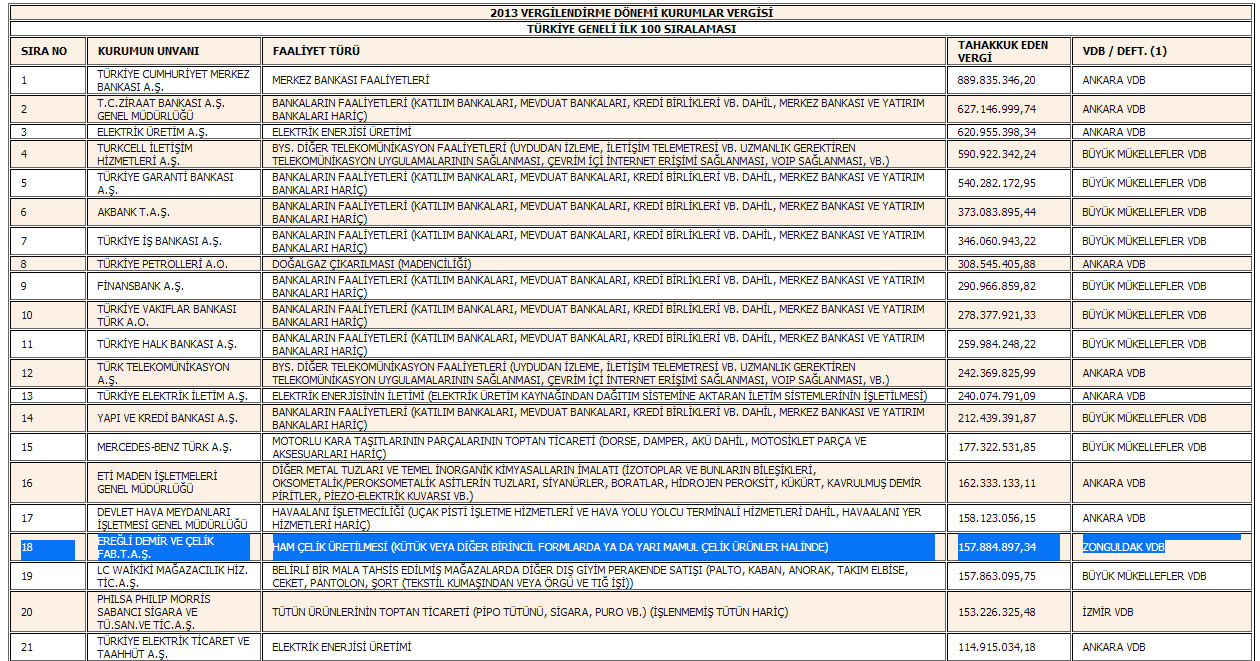
Task: Select ELEKTRİK ÜRETİM A.Ş. company cell
Action: (x=174, y=131)
